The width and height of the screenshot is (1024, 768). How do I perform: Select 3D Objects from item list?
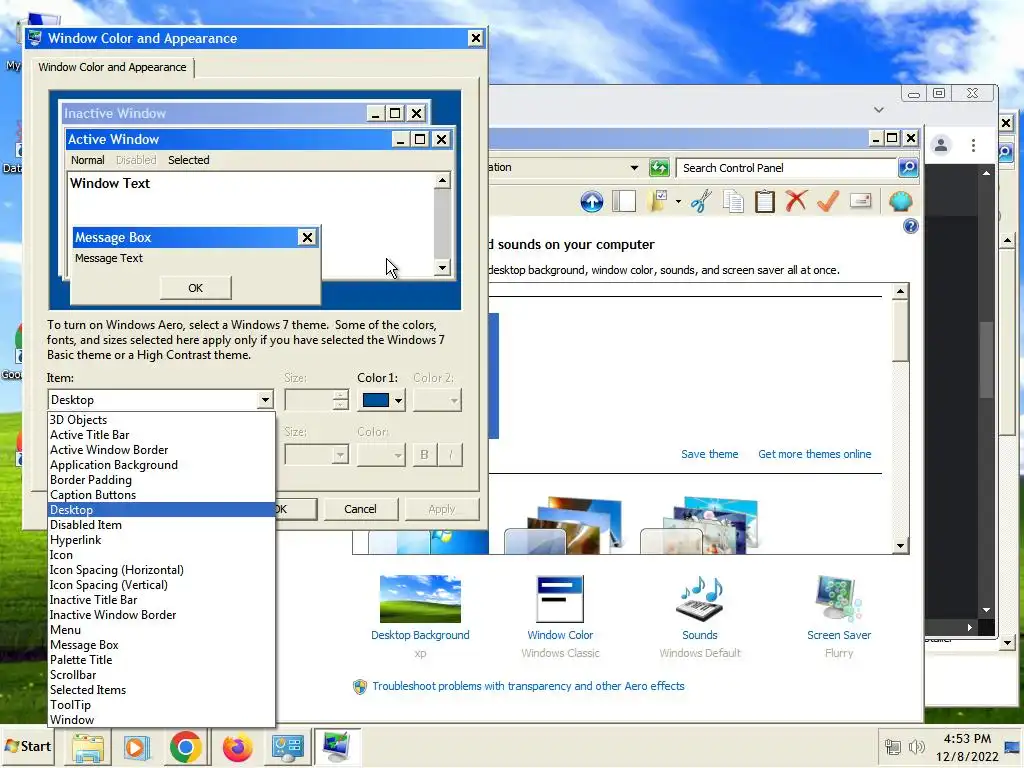pos(162,420)
